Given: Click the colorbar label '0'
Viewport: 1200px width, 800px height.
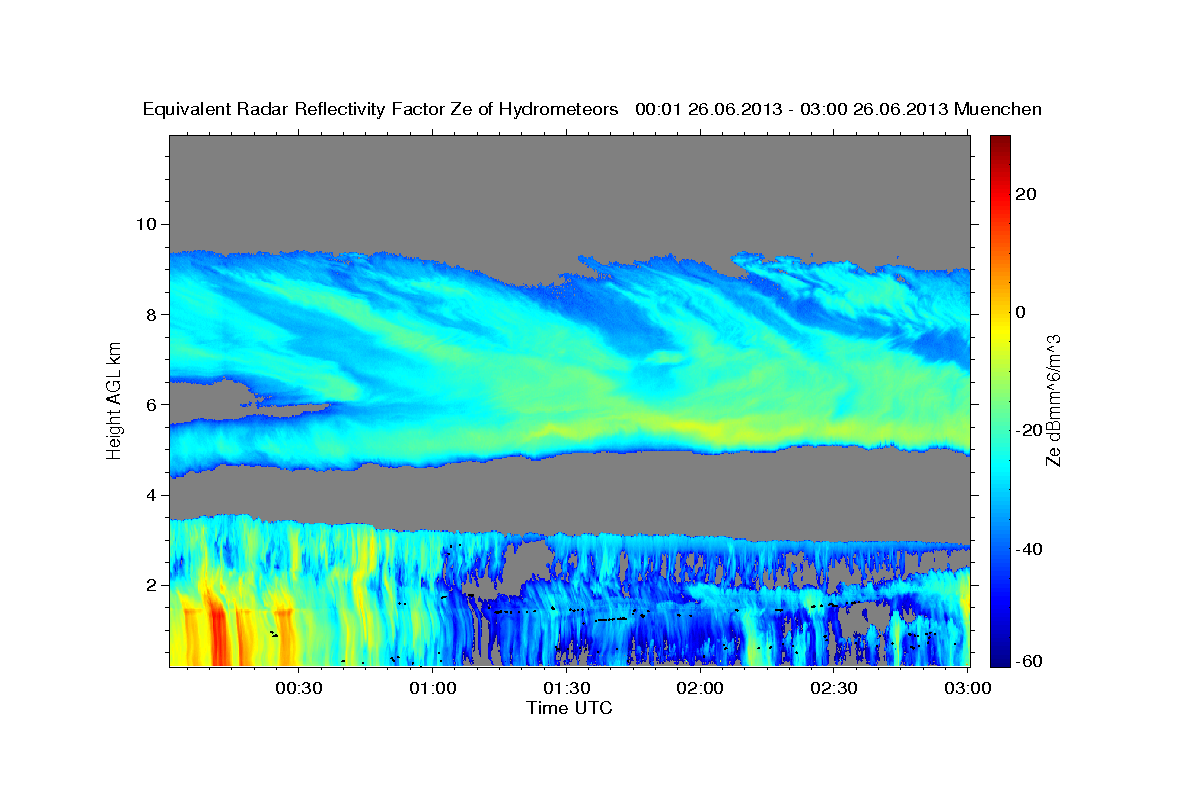Looking at the screenshot, I should click(x=1021, y=312).
